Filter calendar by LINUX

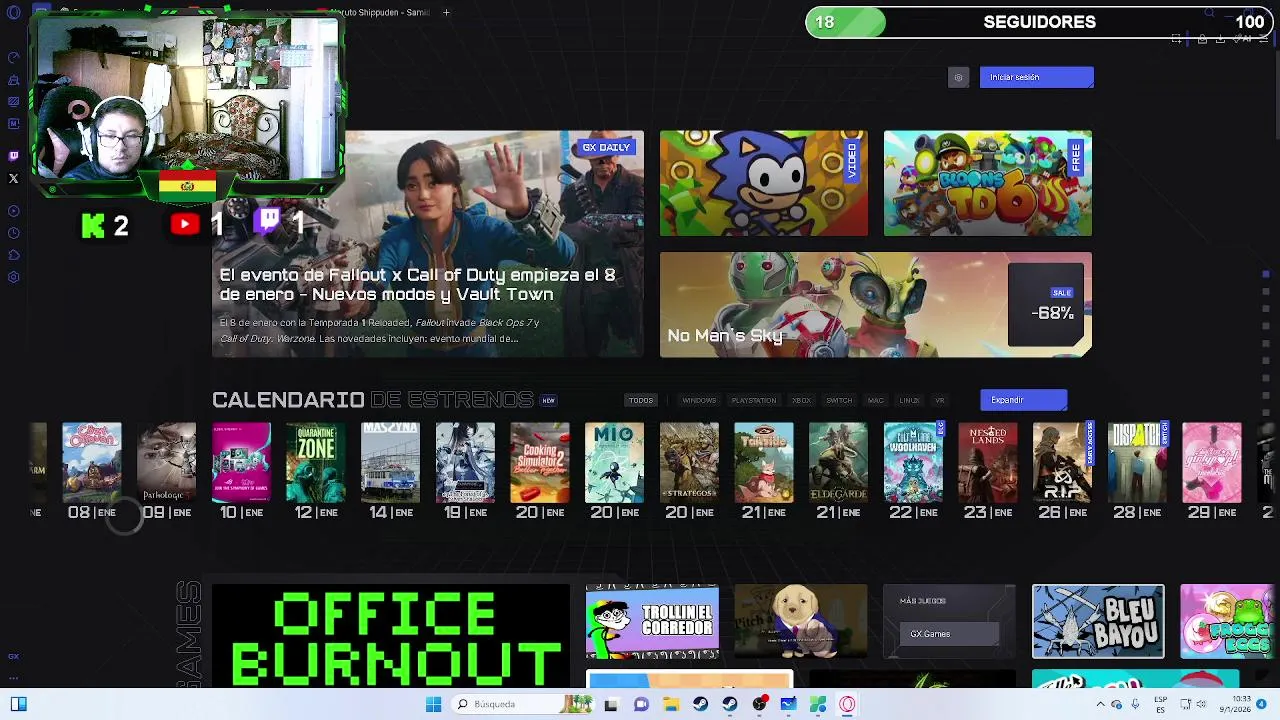[909, 400]
